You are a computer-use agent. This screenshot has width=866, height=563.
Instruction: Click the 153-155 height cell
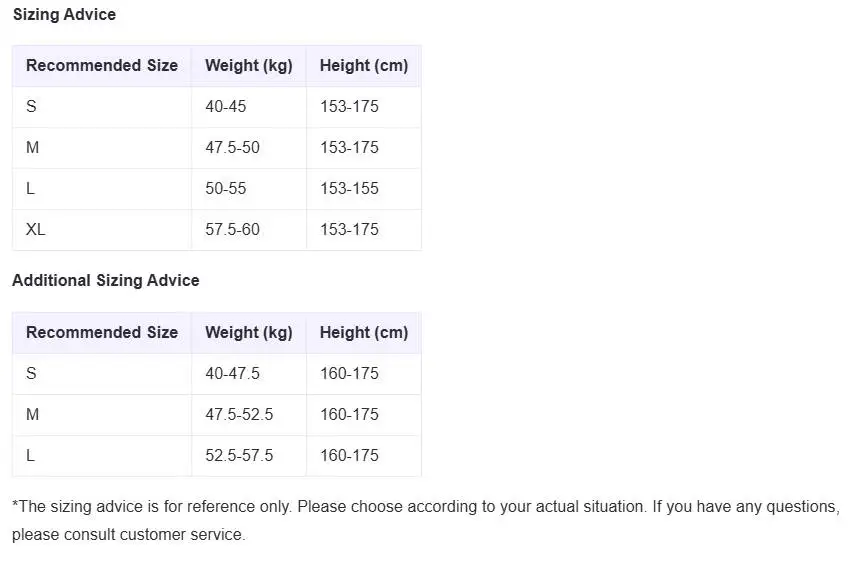pyautogui.click(x=349, y=188)
